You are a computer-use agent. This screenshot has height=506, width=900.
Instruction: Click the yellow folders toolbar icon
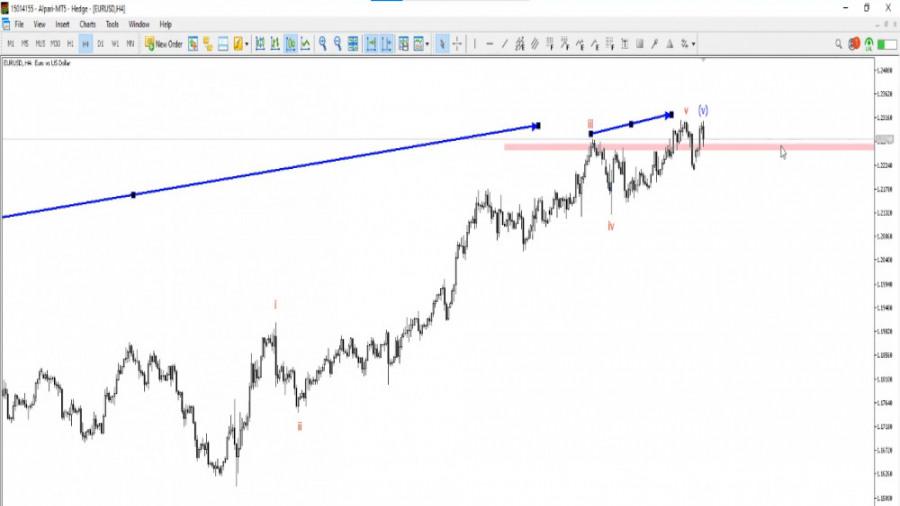208,44
